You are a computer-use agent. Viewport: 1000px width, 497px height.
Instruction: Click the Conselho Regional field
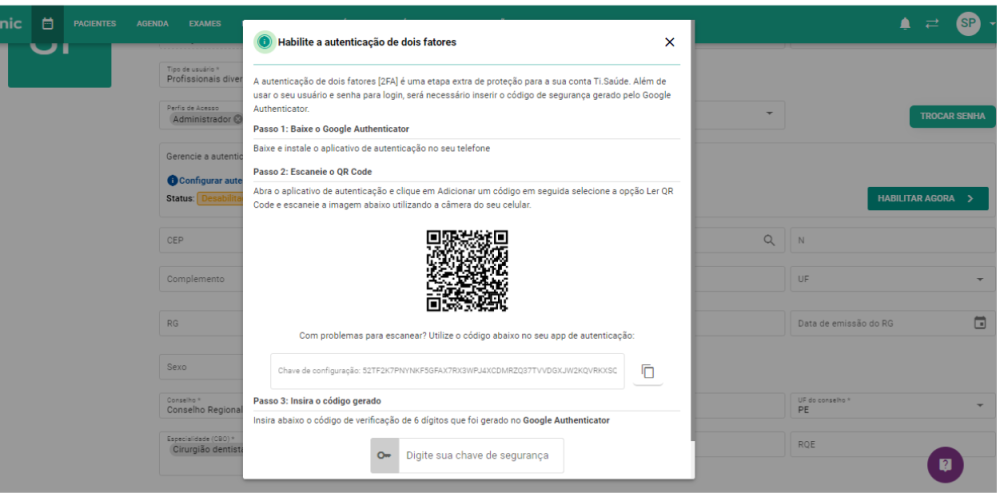tap(201, 406)
